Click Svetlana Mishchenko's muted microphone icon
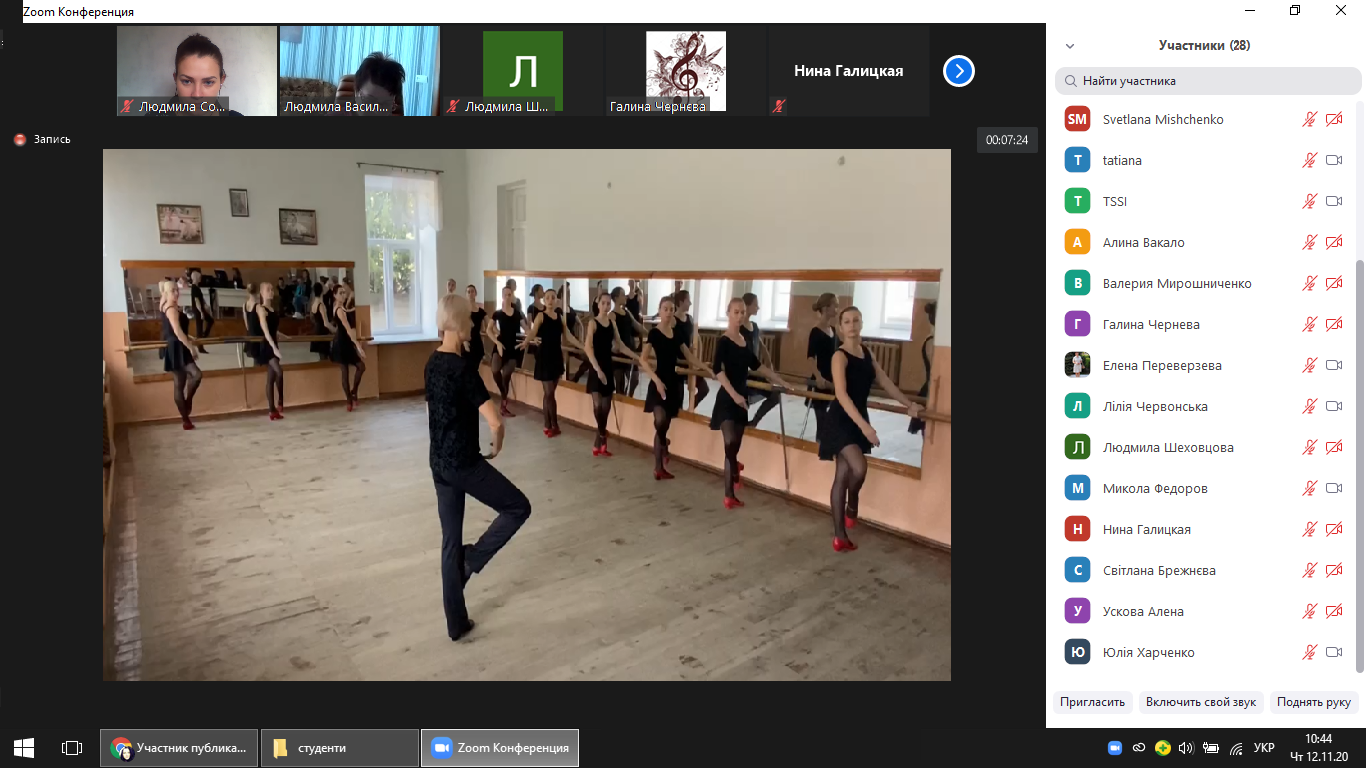This screenshot has height=768, width=1366. pyautogui.click(x=1309, y=120)
